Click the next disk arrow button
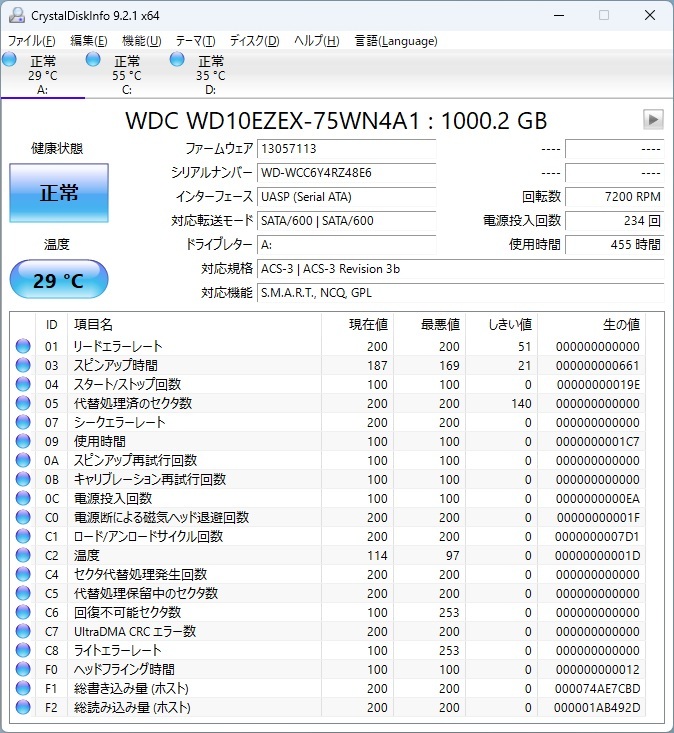This screenshot has width=674, height=733. [x=653, y=120]
